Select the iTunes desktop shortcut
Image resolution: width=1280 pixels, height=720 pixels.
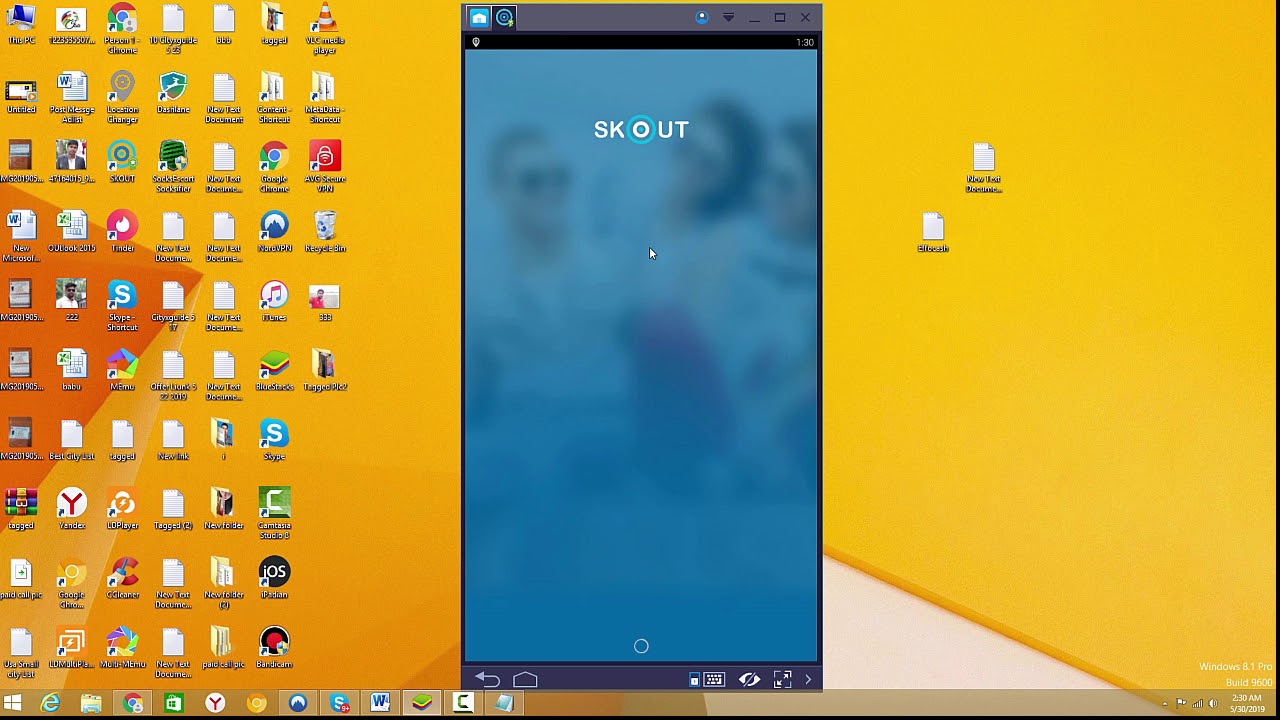pos(274,301)
